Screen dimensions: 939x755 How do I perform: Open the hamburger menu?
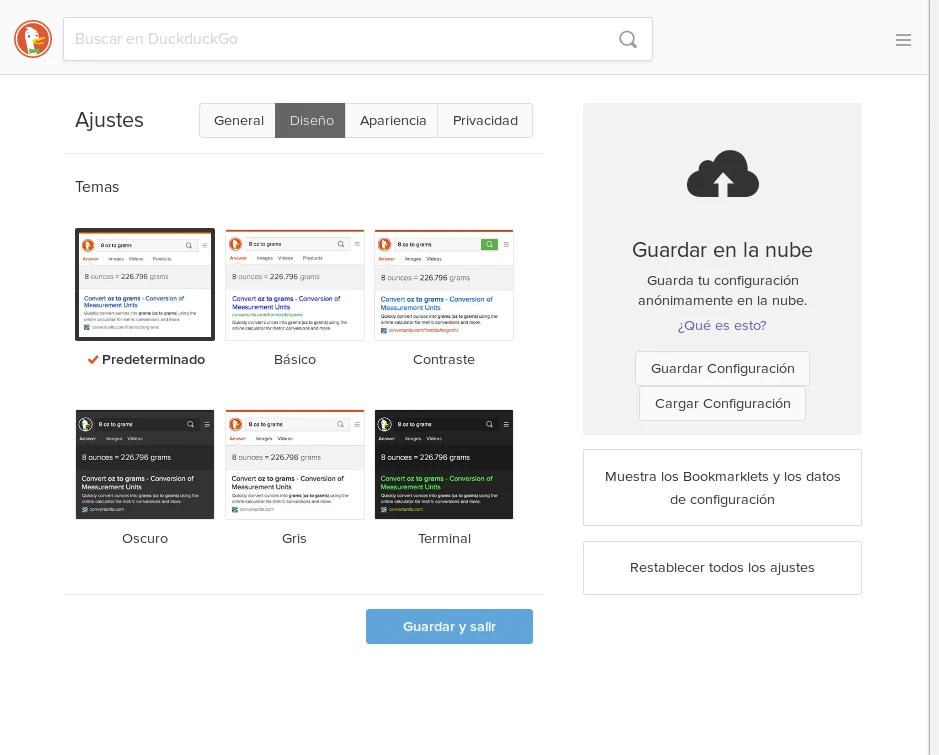coord(903,40)
